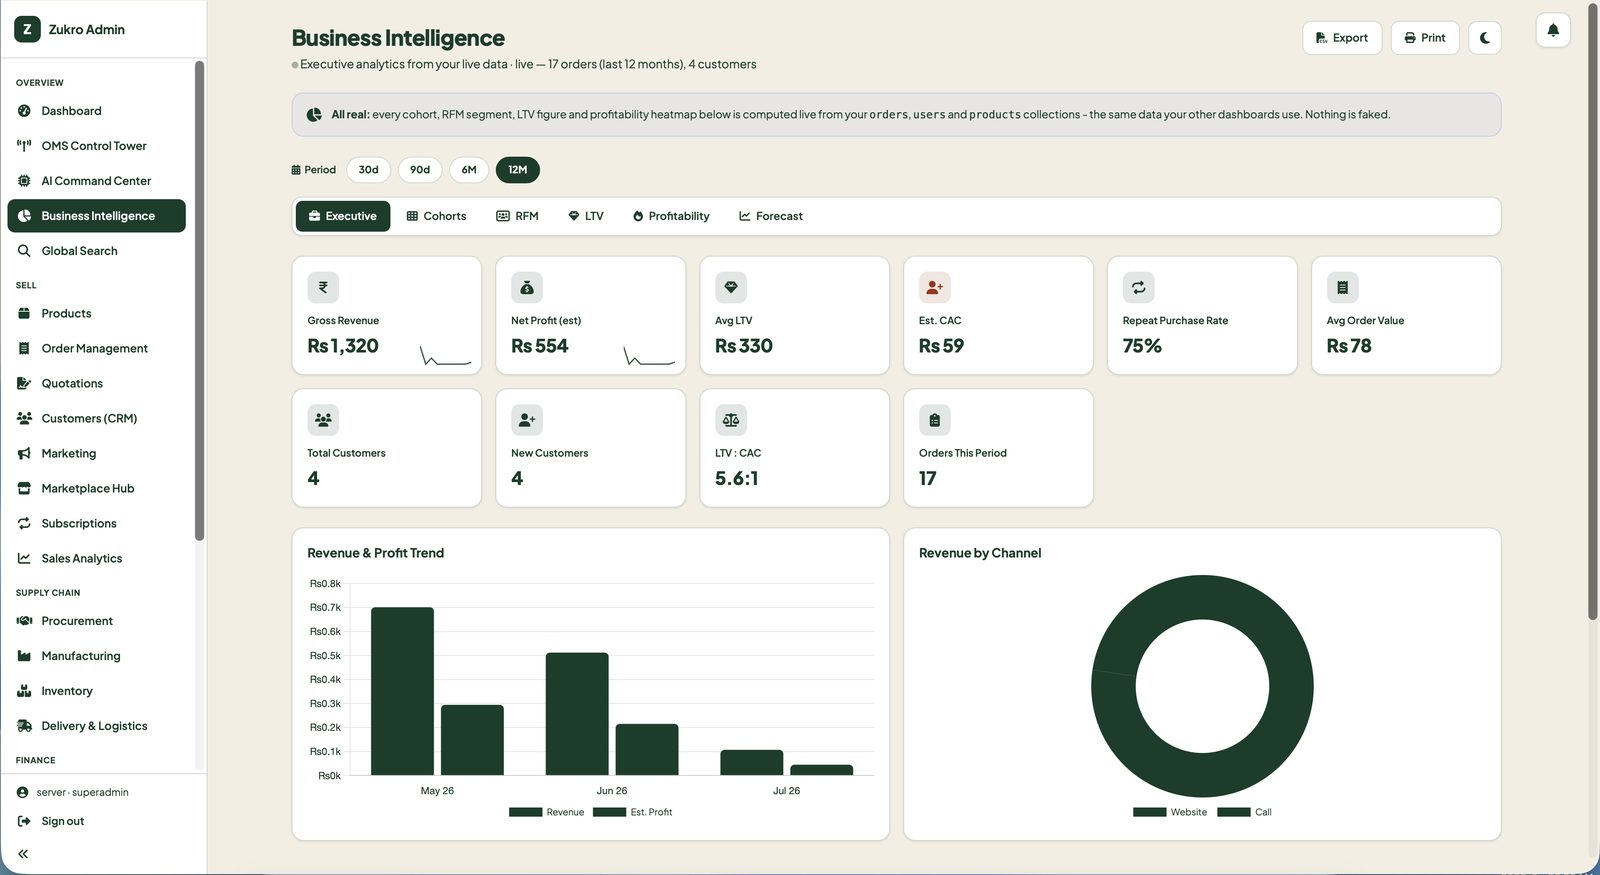
Task: Click the Zukro Admin logo icon
Action: 28,29
